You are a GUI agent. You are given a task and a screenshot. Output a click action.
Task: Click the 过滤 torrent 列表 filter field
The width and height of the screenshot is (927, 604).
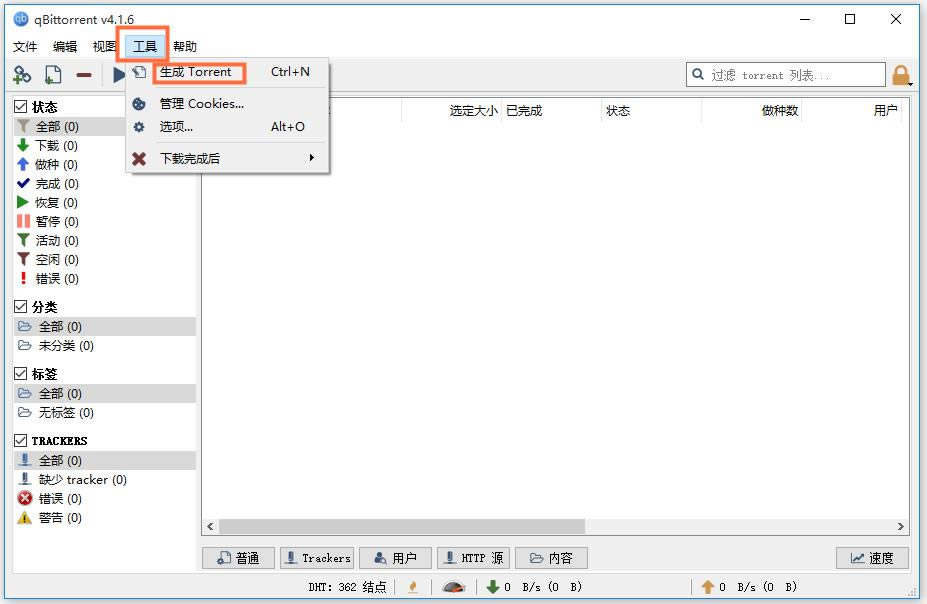pos(786,74)
